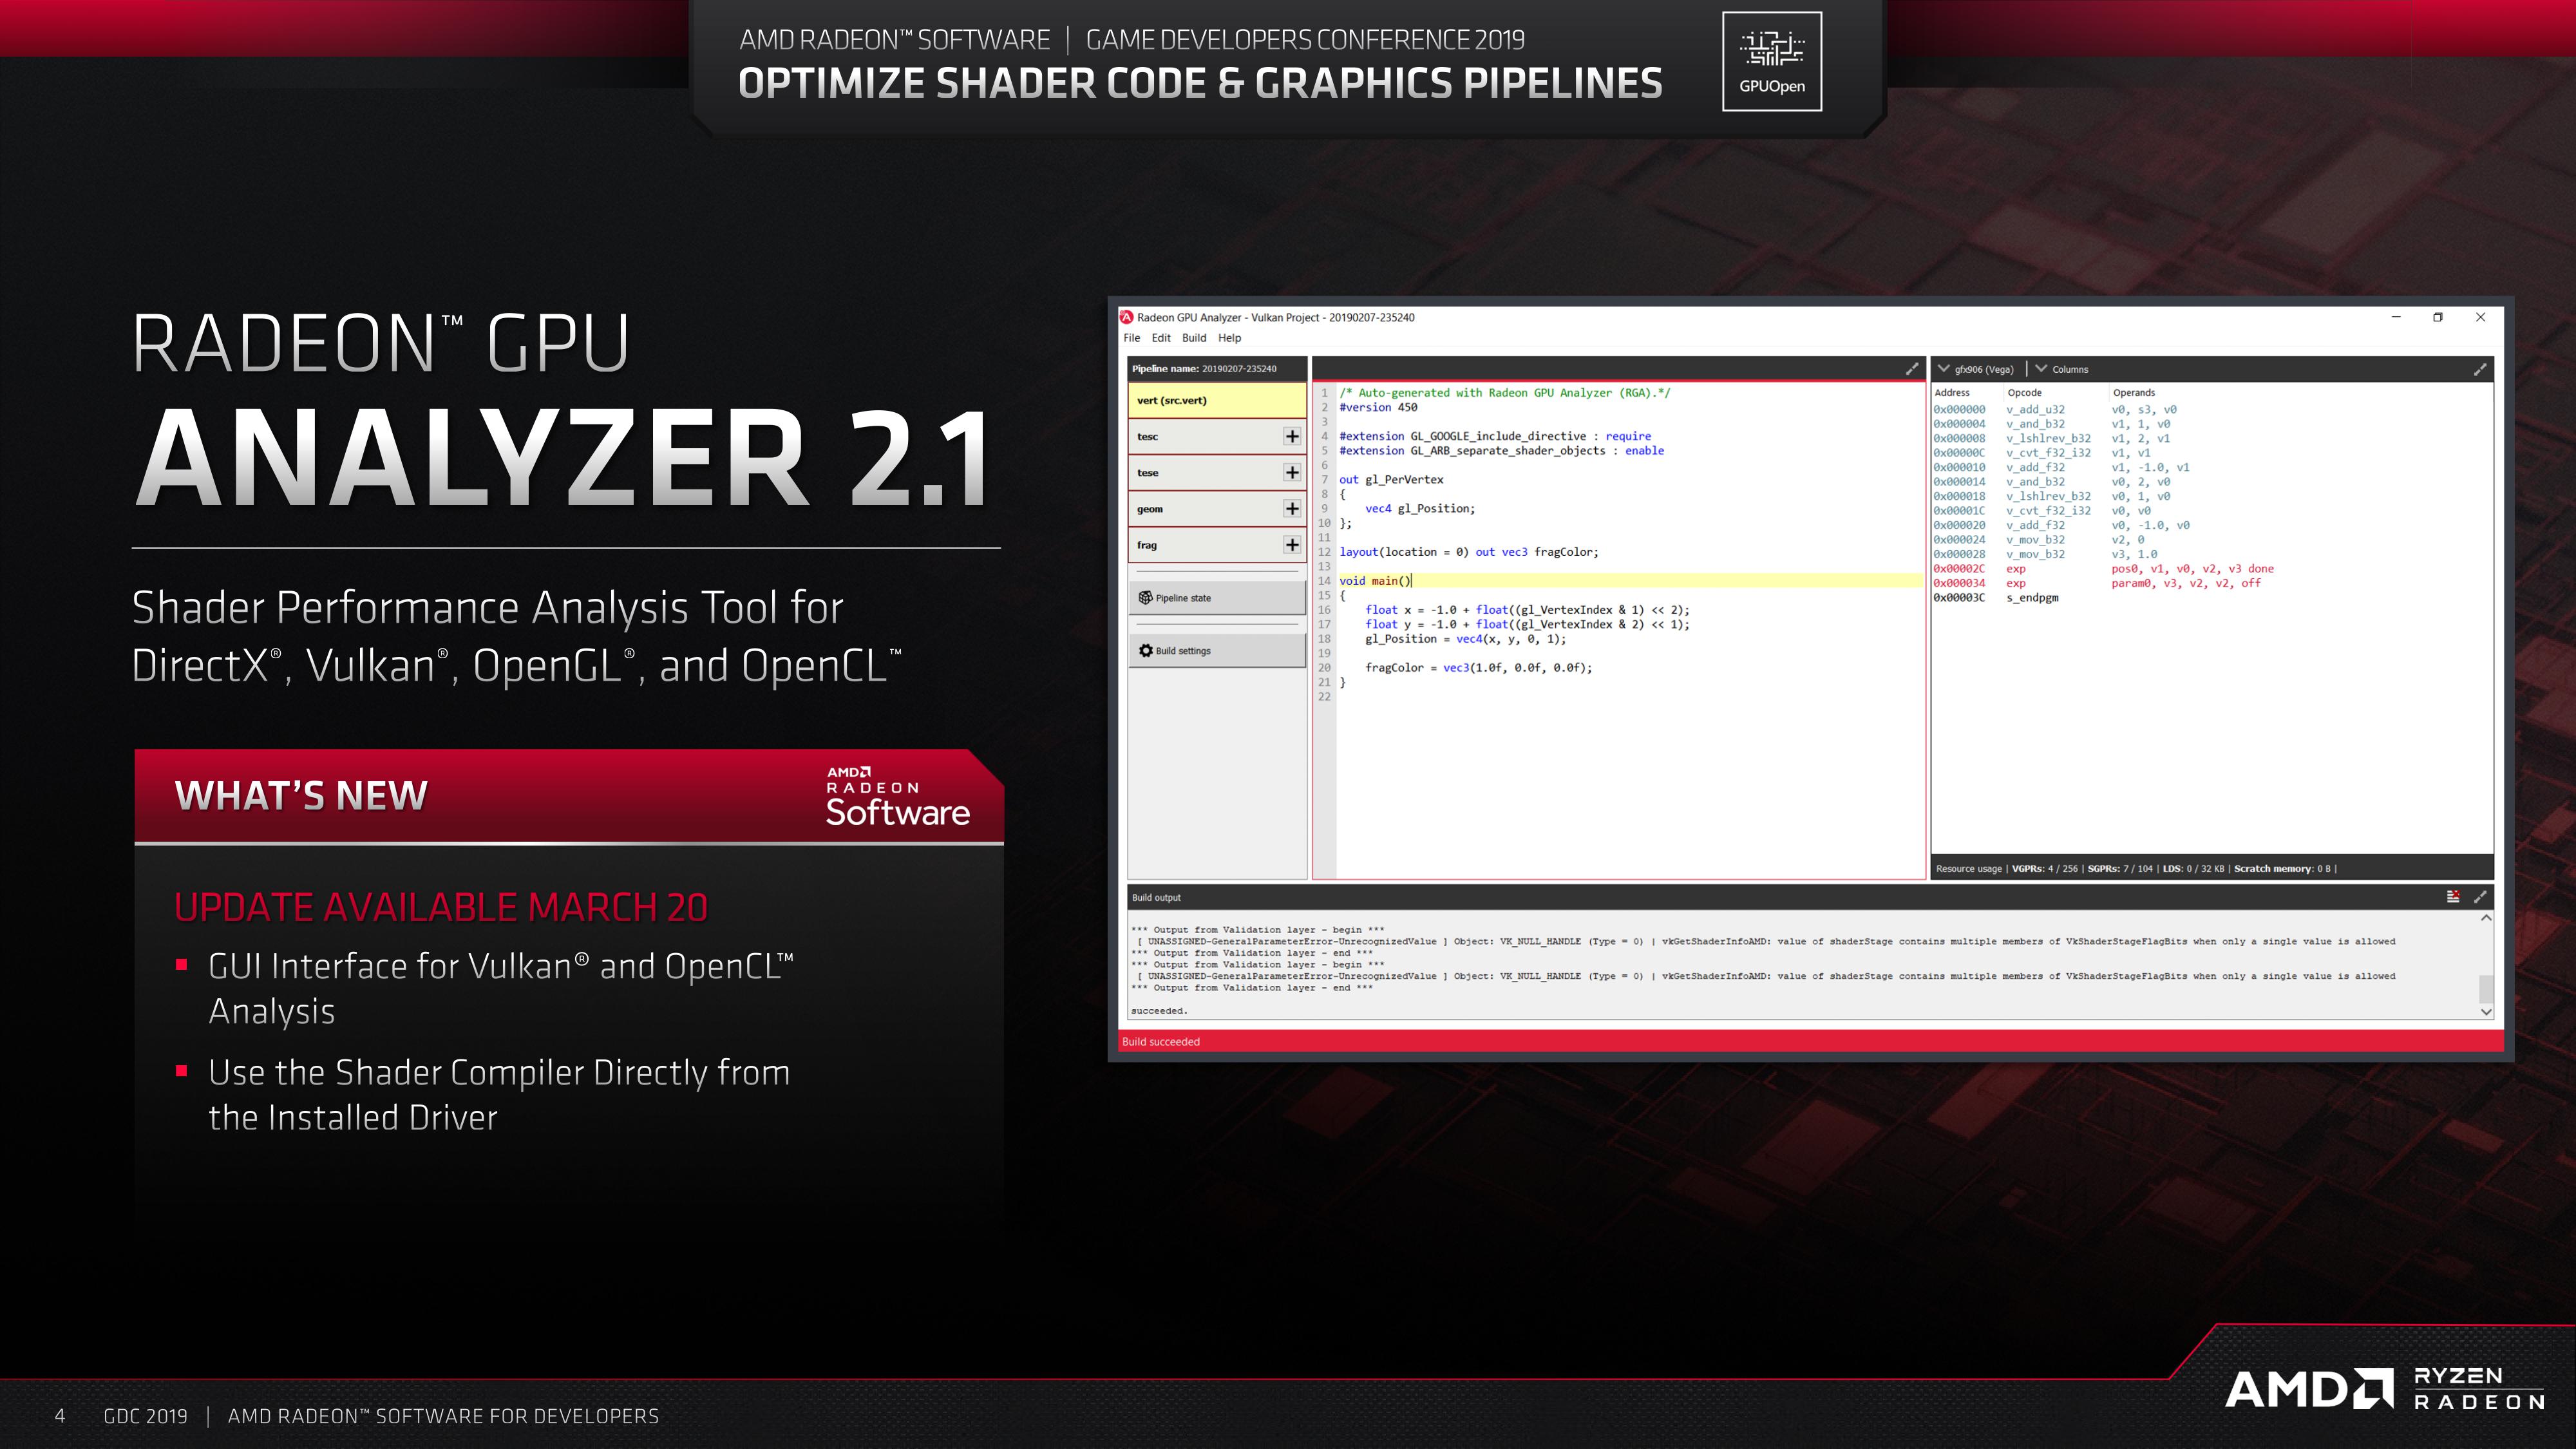
Task: Minimize the Radeon GPU Analyzer window
Action: [2396, 317]
